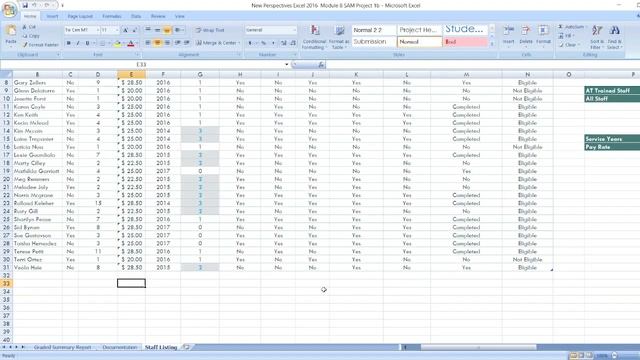This screenshot has width=640, height=360.
Task: Toggle italic formatting
Action: [x=78, y=43]
